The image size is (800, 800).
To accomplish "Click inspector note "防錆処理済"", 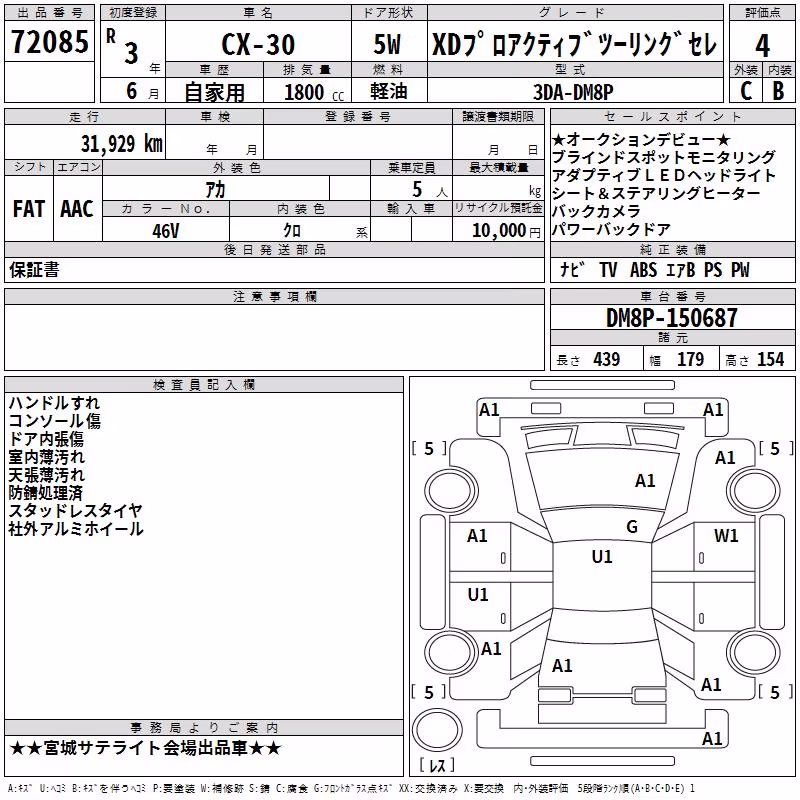I will coord(45,493).
